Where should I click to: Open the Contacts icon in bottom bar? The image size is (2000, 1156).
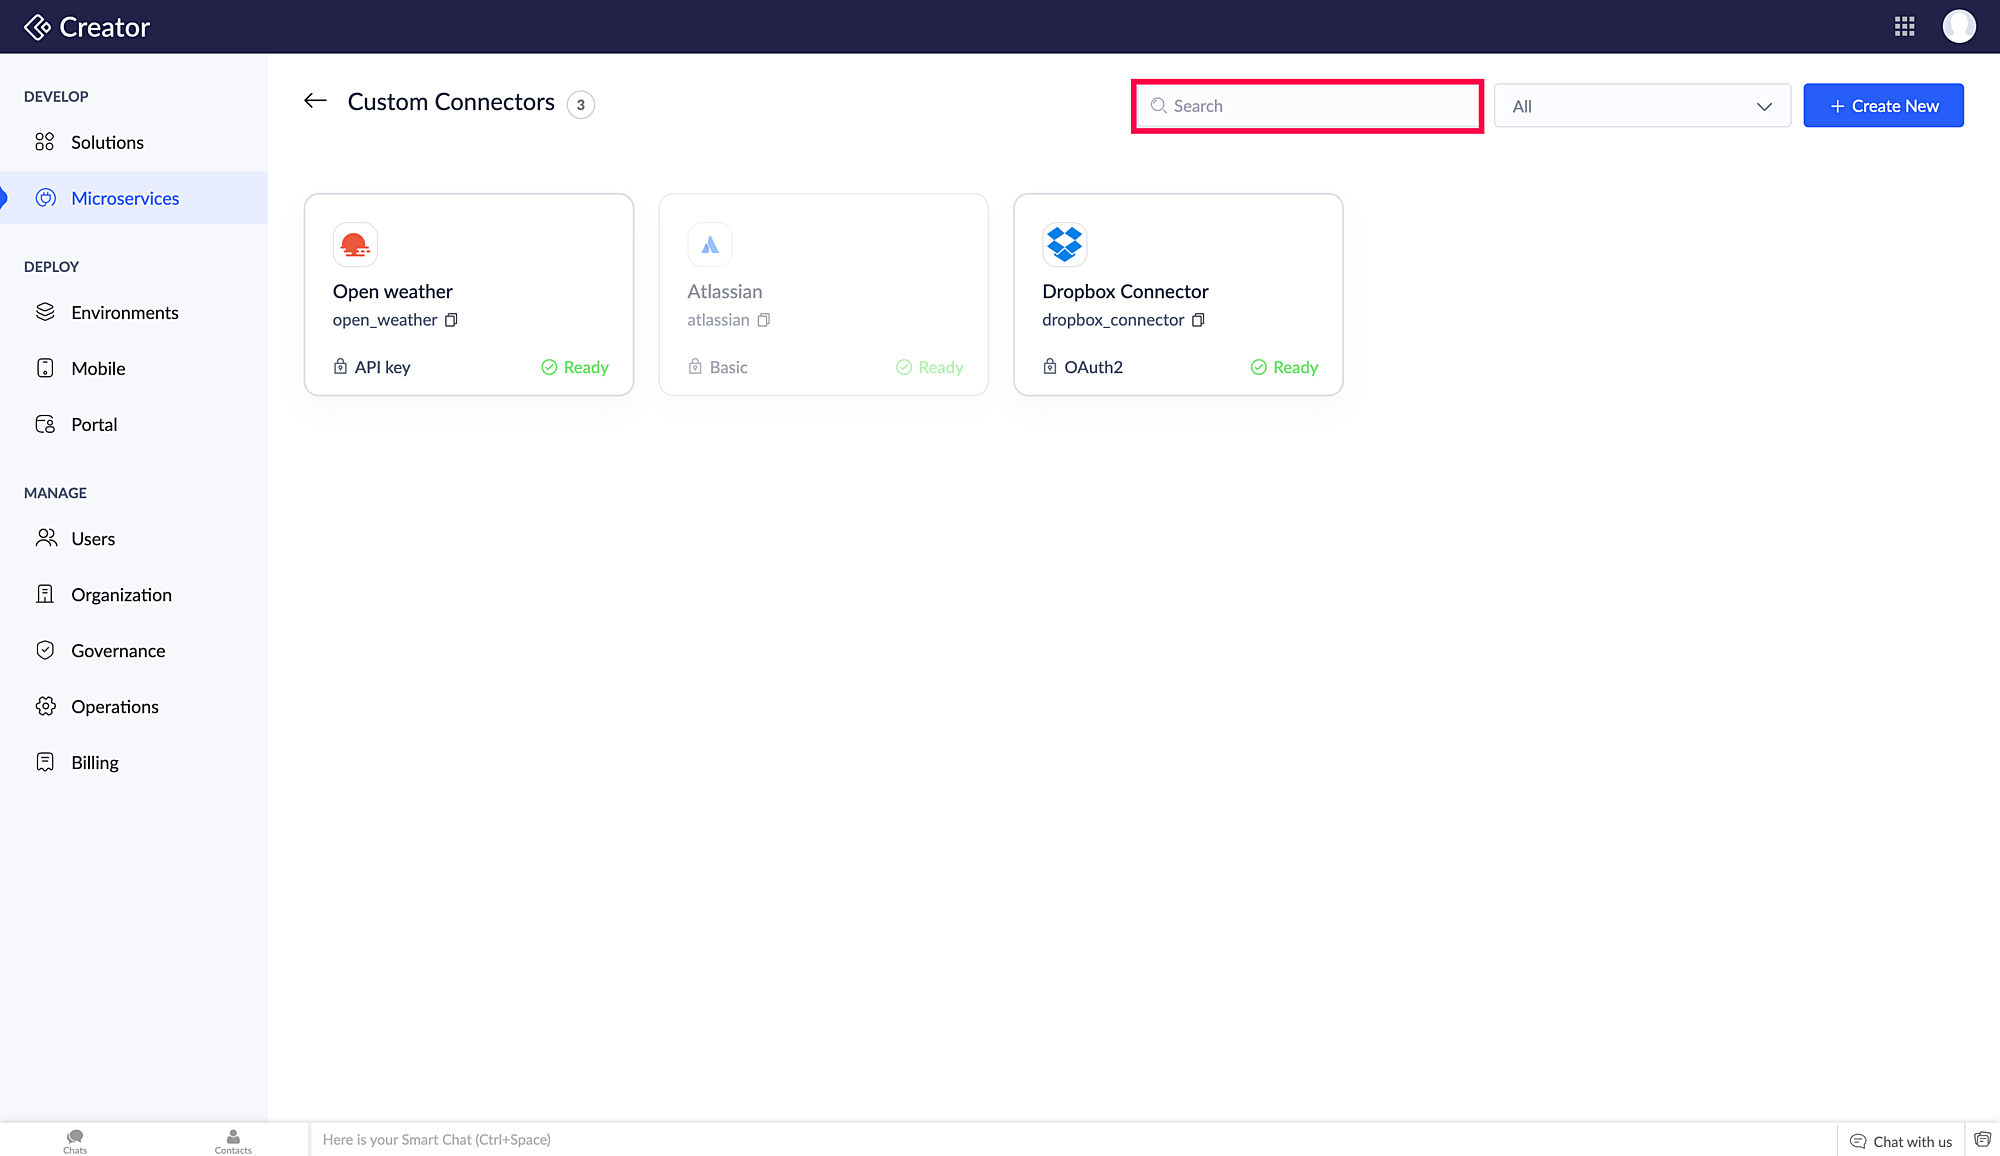[233, 1140]
